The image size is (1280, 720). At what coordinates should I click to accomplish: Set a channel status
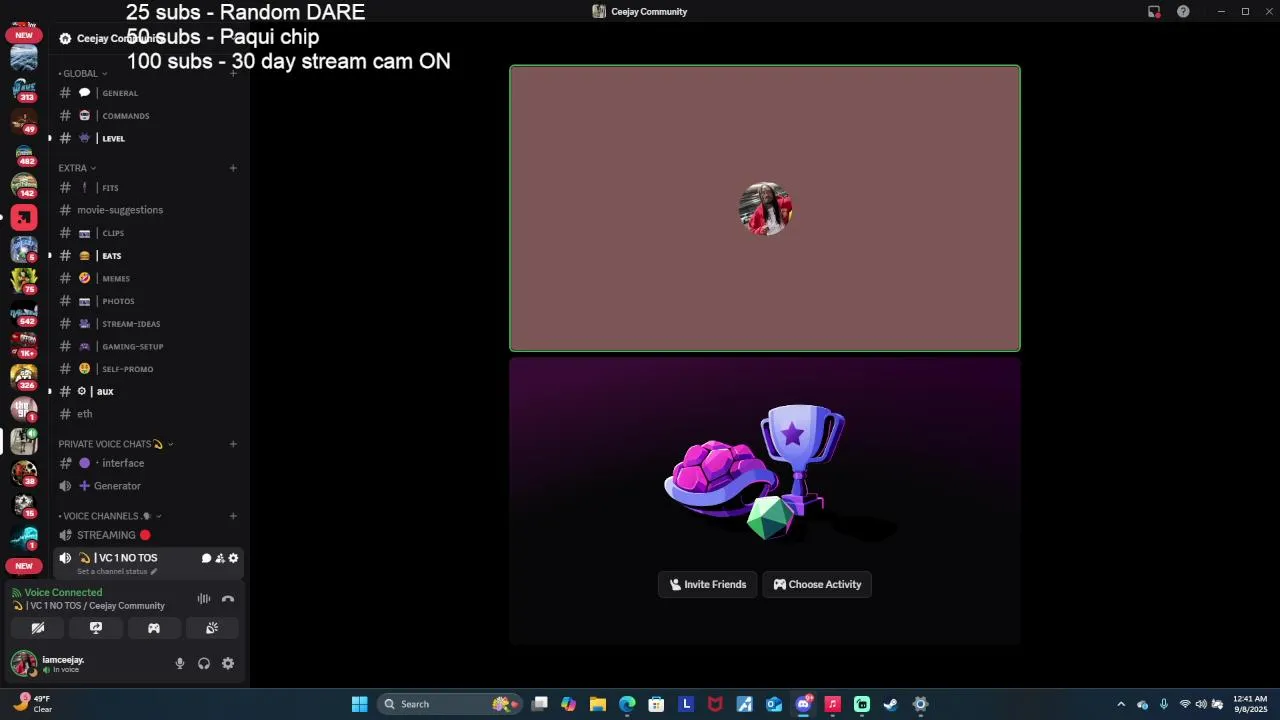[117, 572]
